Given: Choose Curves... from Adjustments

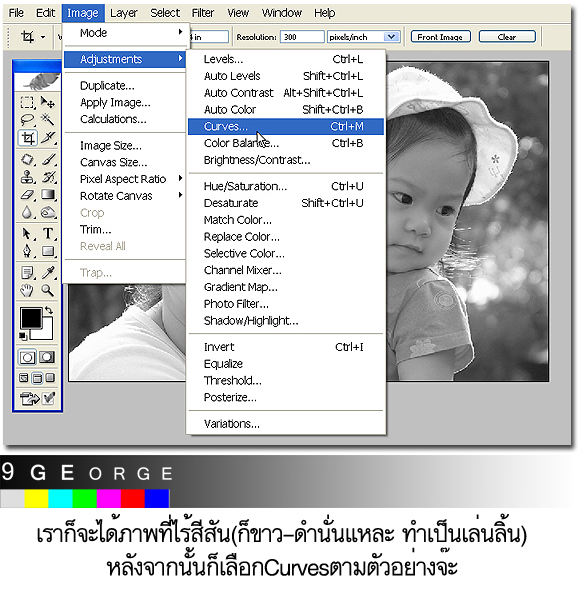Looking at the screenshot, I should click(x=286, y=126).
